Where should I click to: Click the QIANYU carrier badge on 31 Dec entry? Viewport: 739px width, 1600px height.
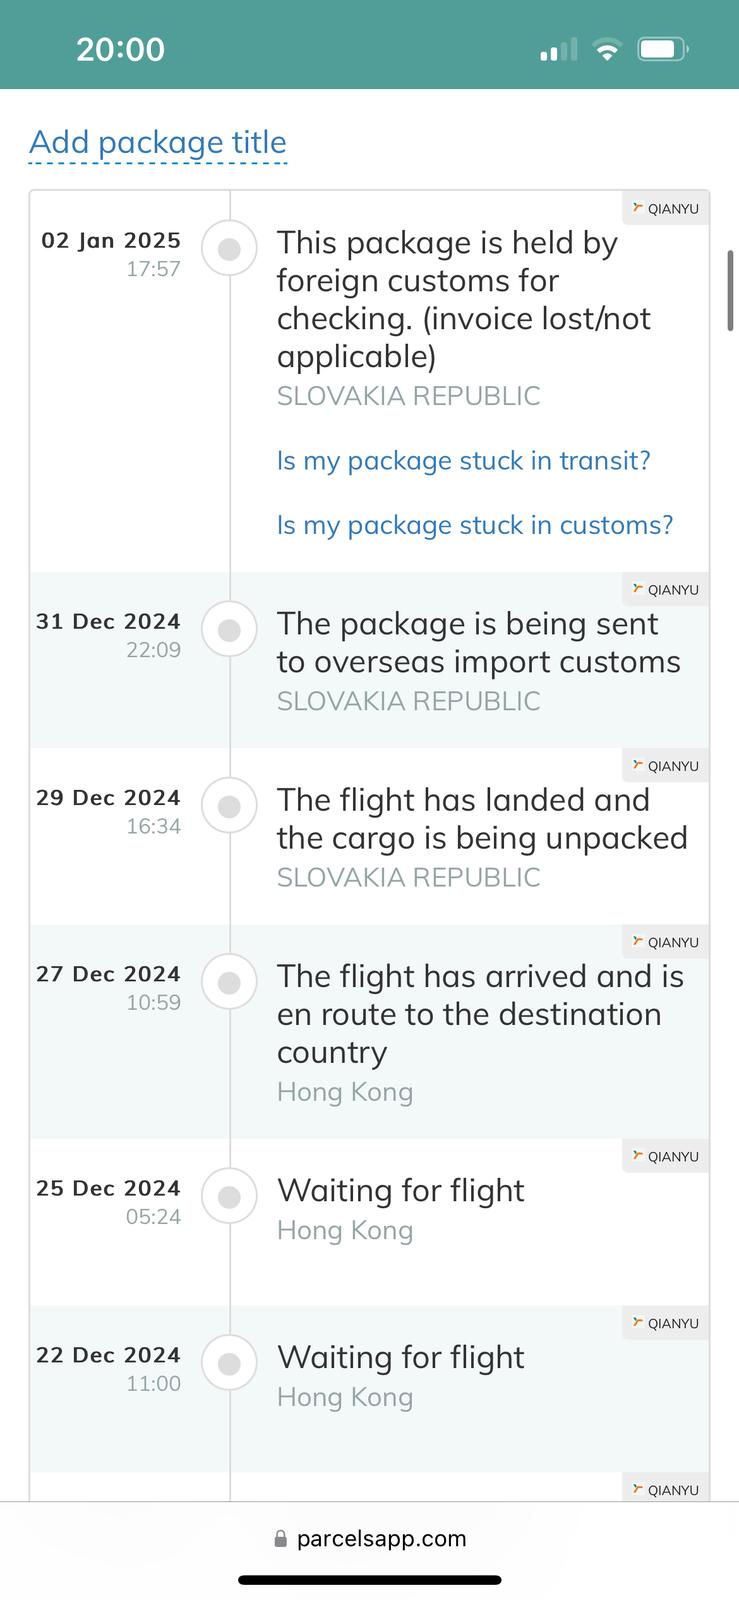(x=666, y=590)
